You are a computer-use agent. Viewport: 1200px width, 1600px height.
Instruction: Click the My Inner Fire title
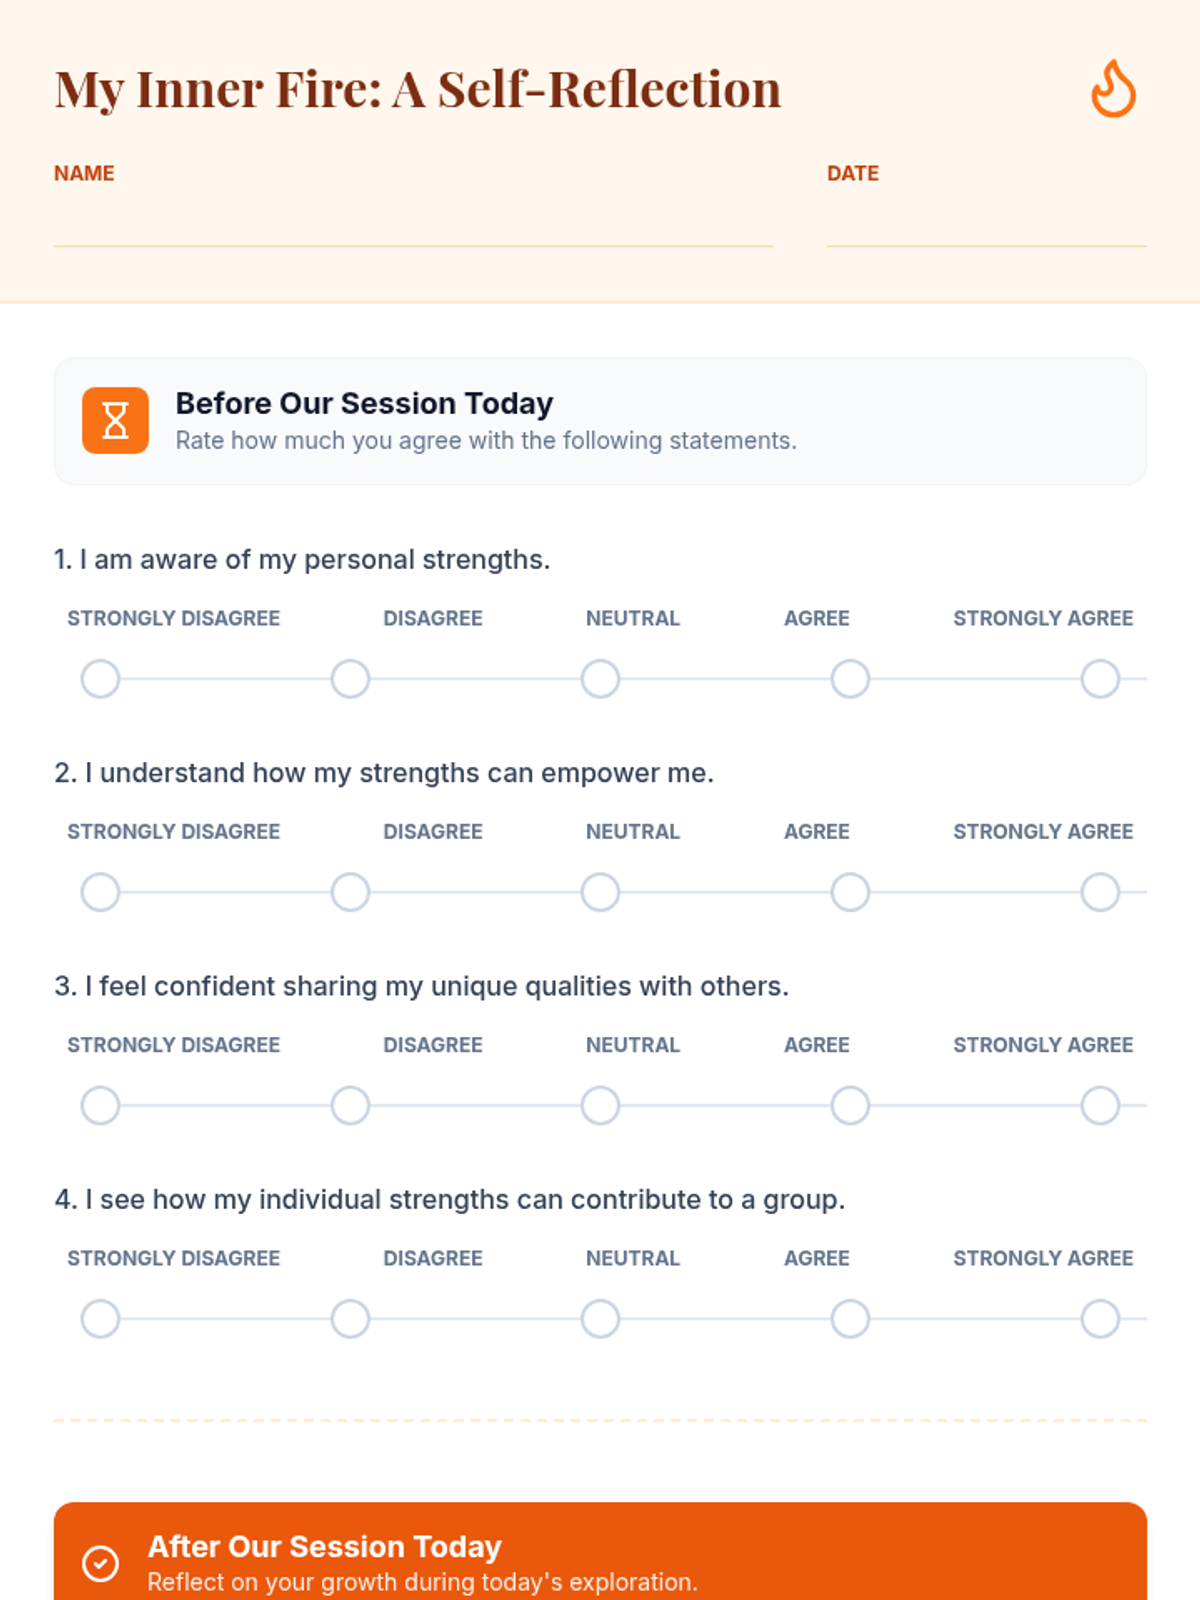click(418, 89)
